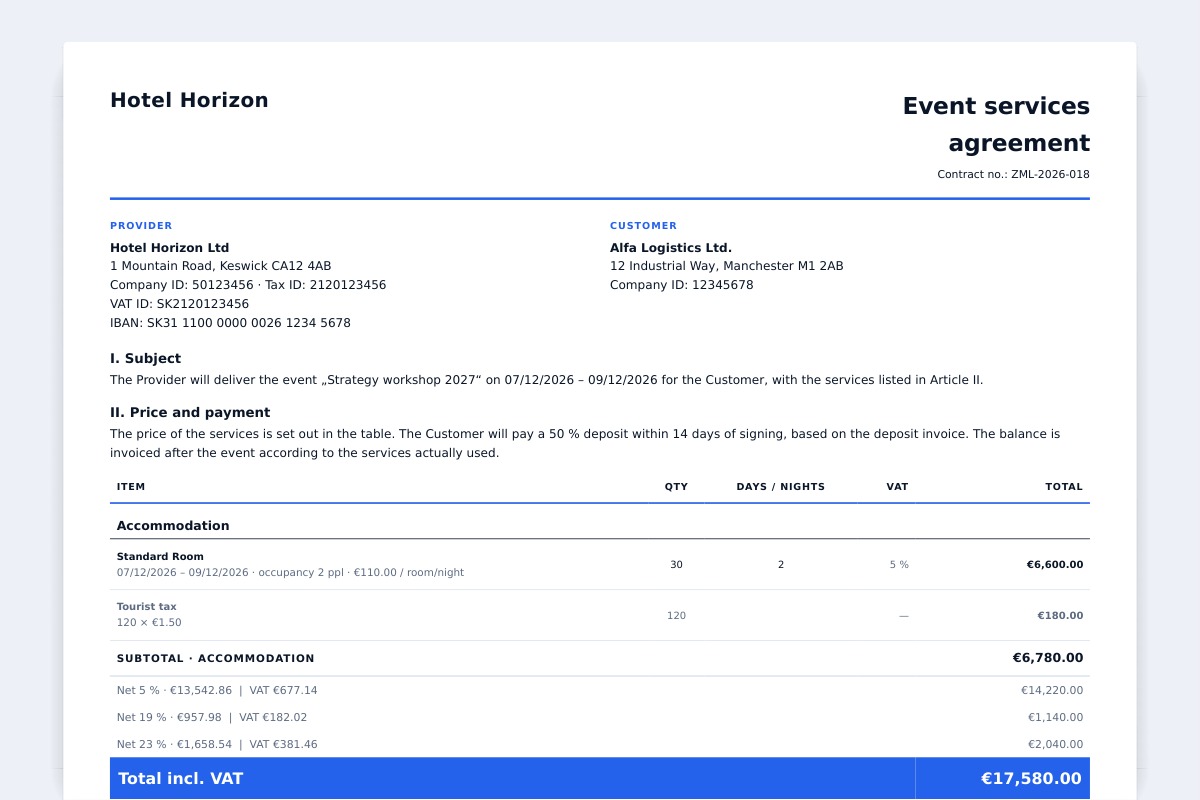Click Standard Room quantity 30
Viewport: 1200px width, 800px height.
[x=676, y=565]
